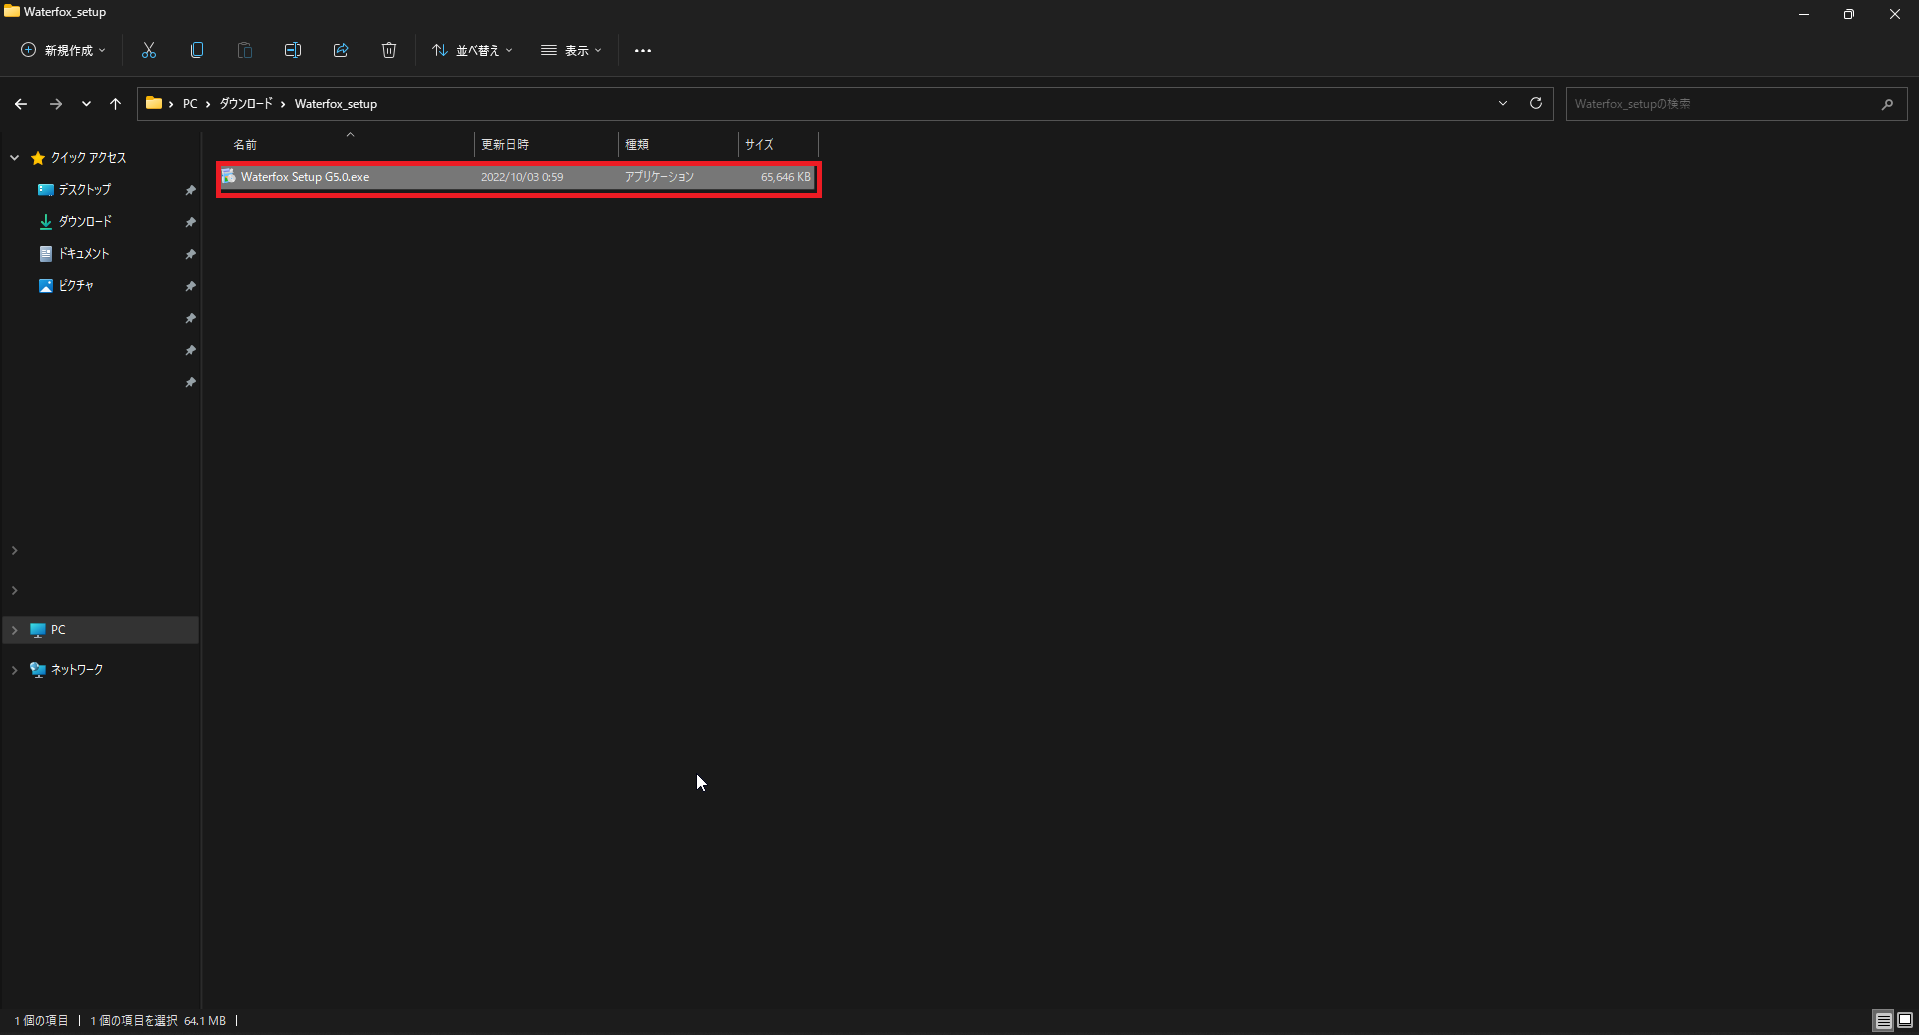Select PC in navigation pane
The height and width of the screenshot is (1035, 1919).
tap(58, 630)
